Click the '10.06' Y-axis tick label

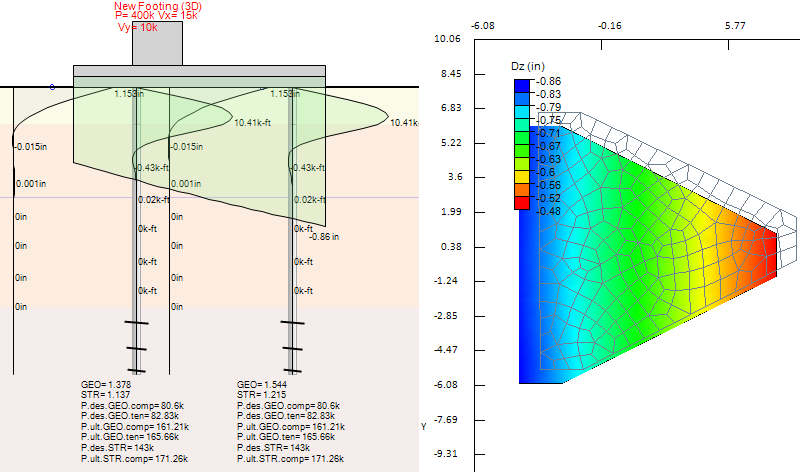[447, 39]
